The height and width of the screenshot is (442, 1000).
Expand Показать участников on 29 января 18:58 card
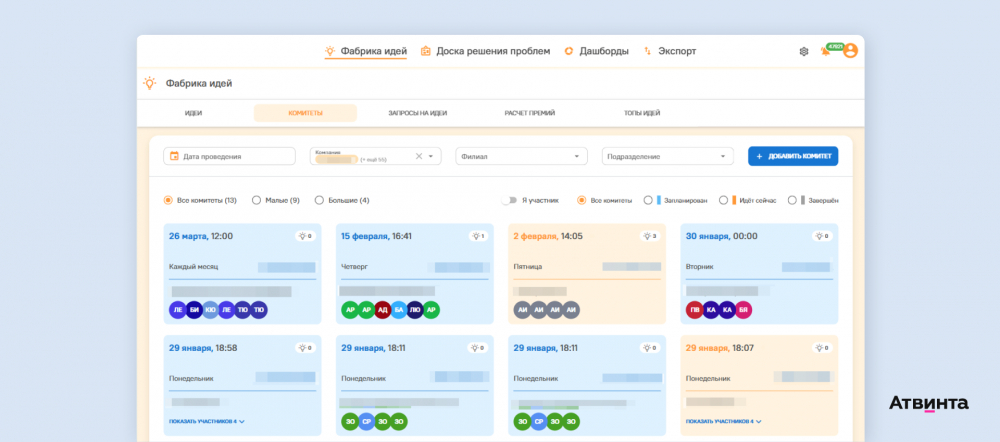tap(207, 422)
